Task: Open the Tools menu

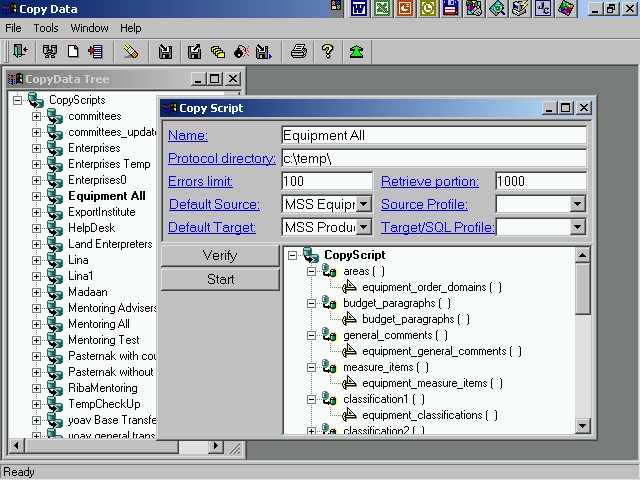Action: 46,28
